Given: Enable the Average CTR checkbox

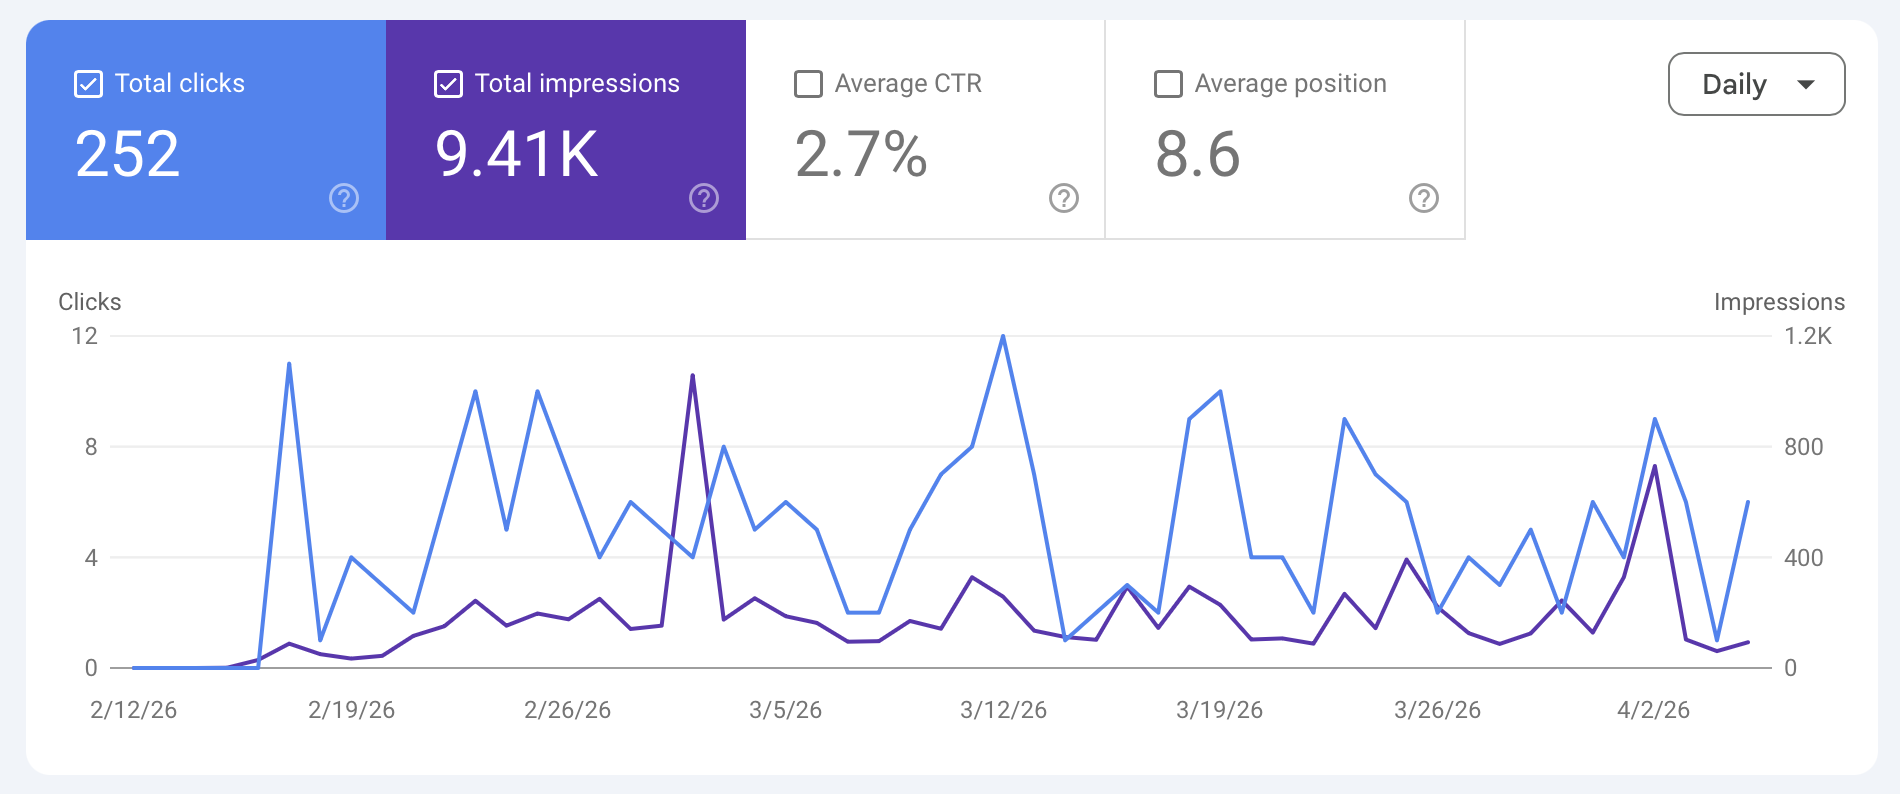Looking at the screenshot, I should [x=808, y=84].
